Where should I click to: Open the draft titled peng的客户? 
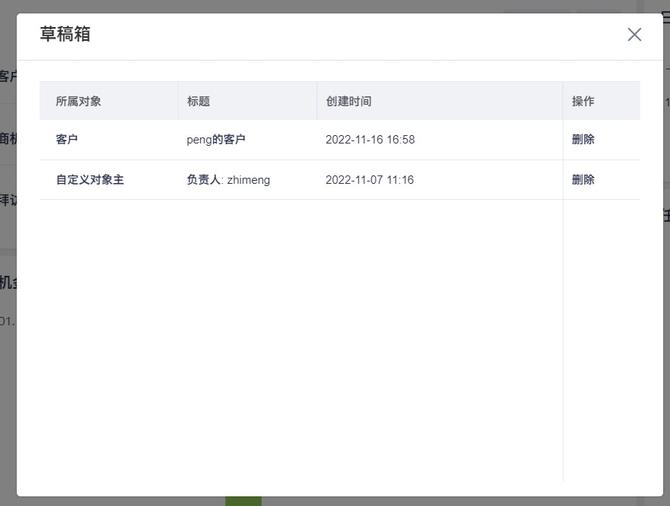coord(216,140)
